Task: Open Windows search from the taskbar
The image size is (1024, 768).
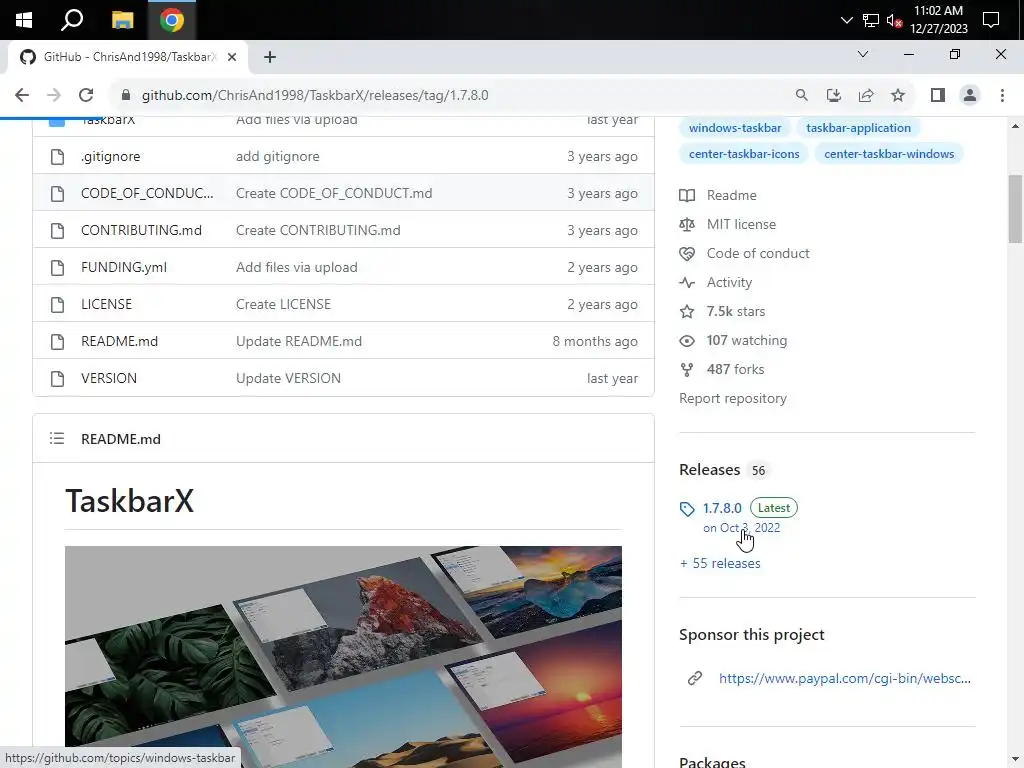Action: (x=72, y=20)
